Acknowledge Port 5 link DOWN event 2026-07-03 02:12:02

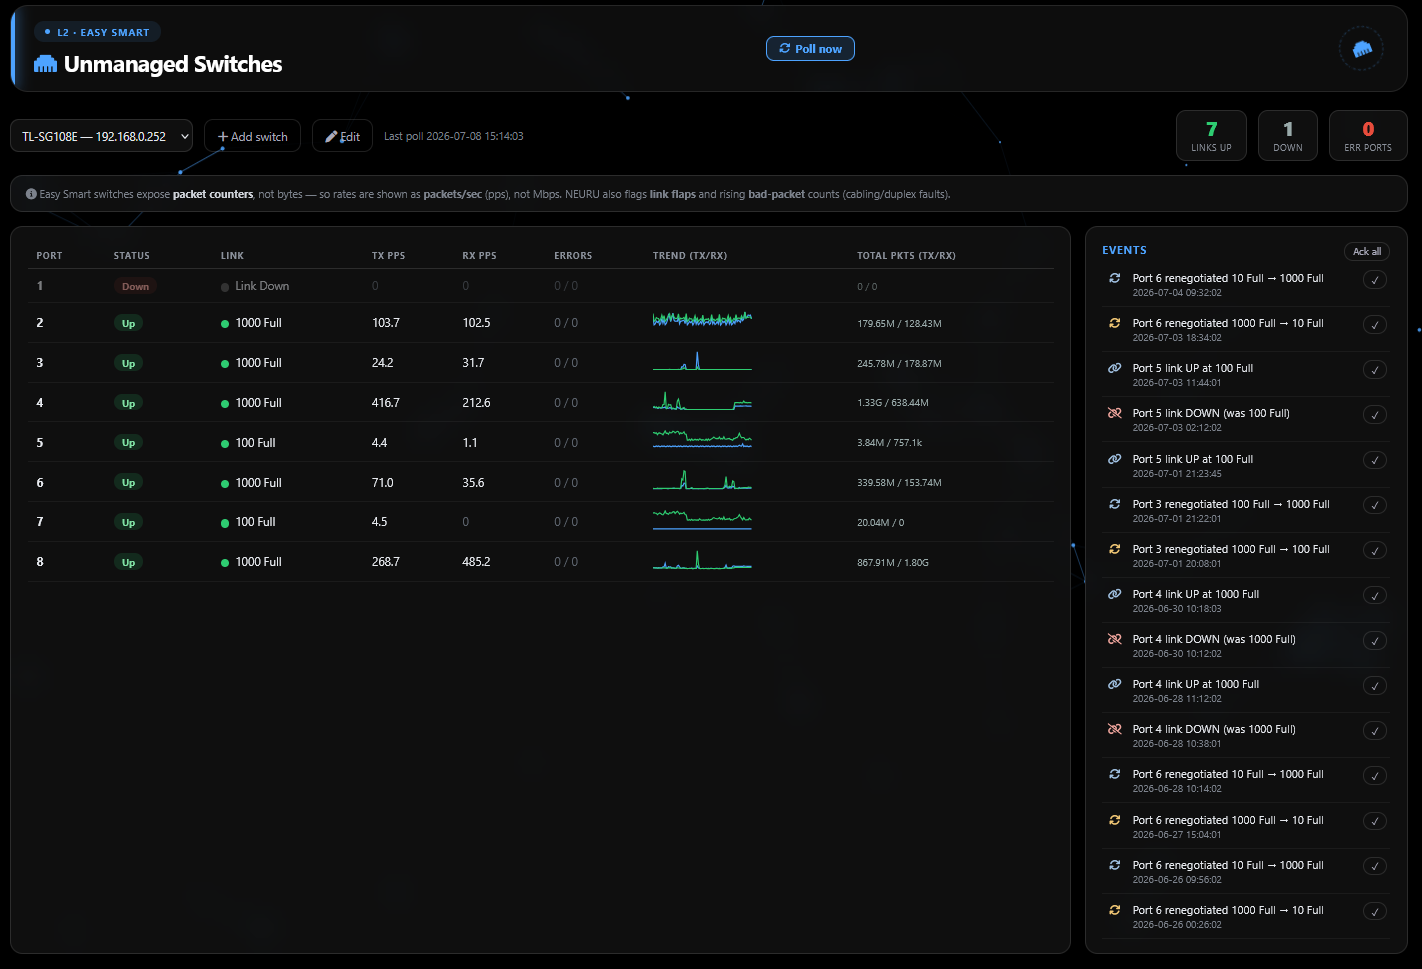[x=1375, y=415]
